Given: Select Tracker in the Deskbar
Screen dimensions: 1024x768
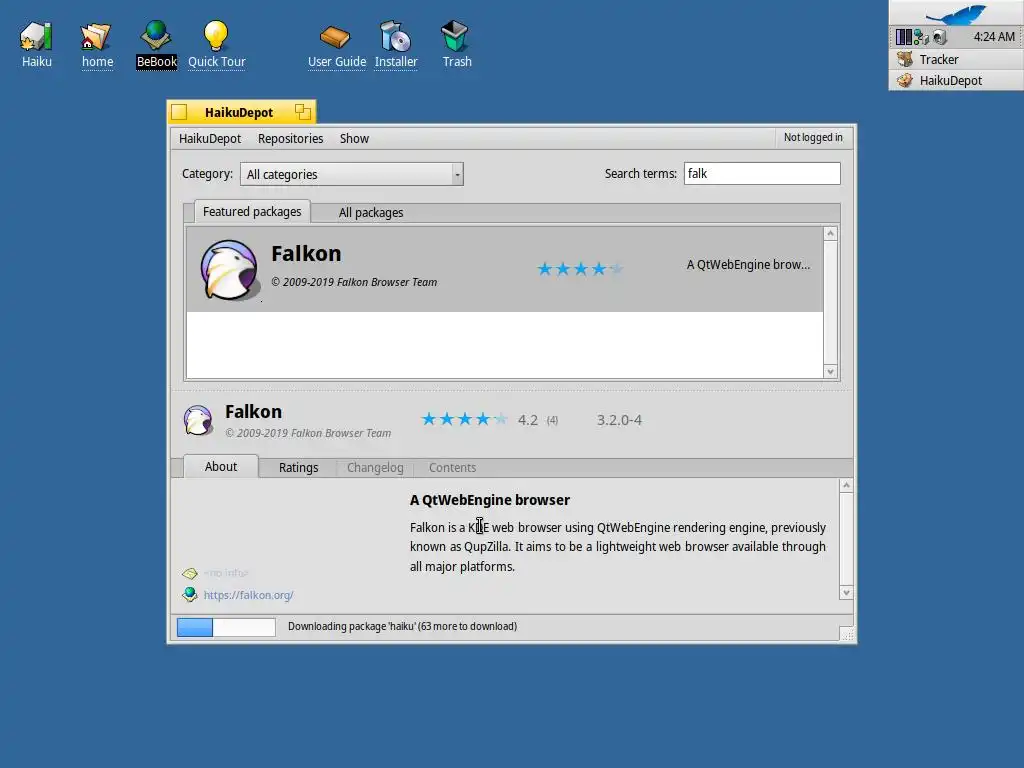Looking at the screenshot, I should pos(956,59).
